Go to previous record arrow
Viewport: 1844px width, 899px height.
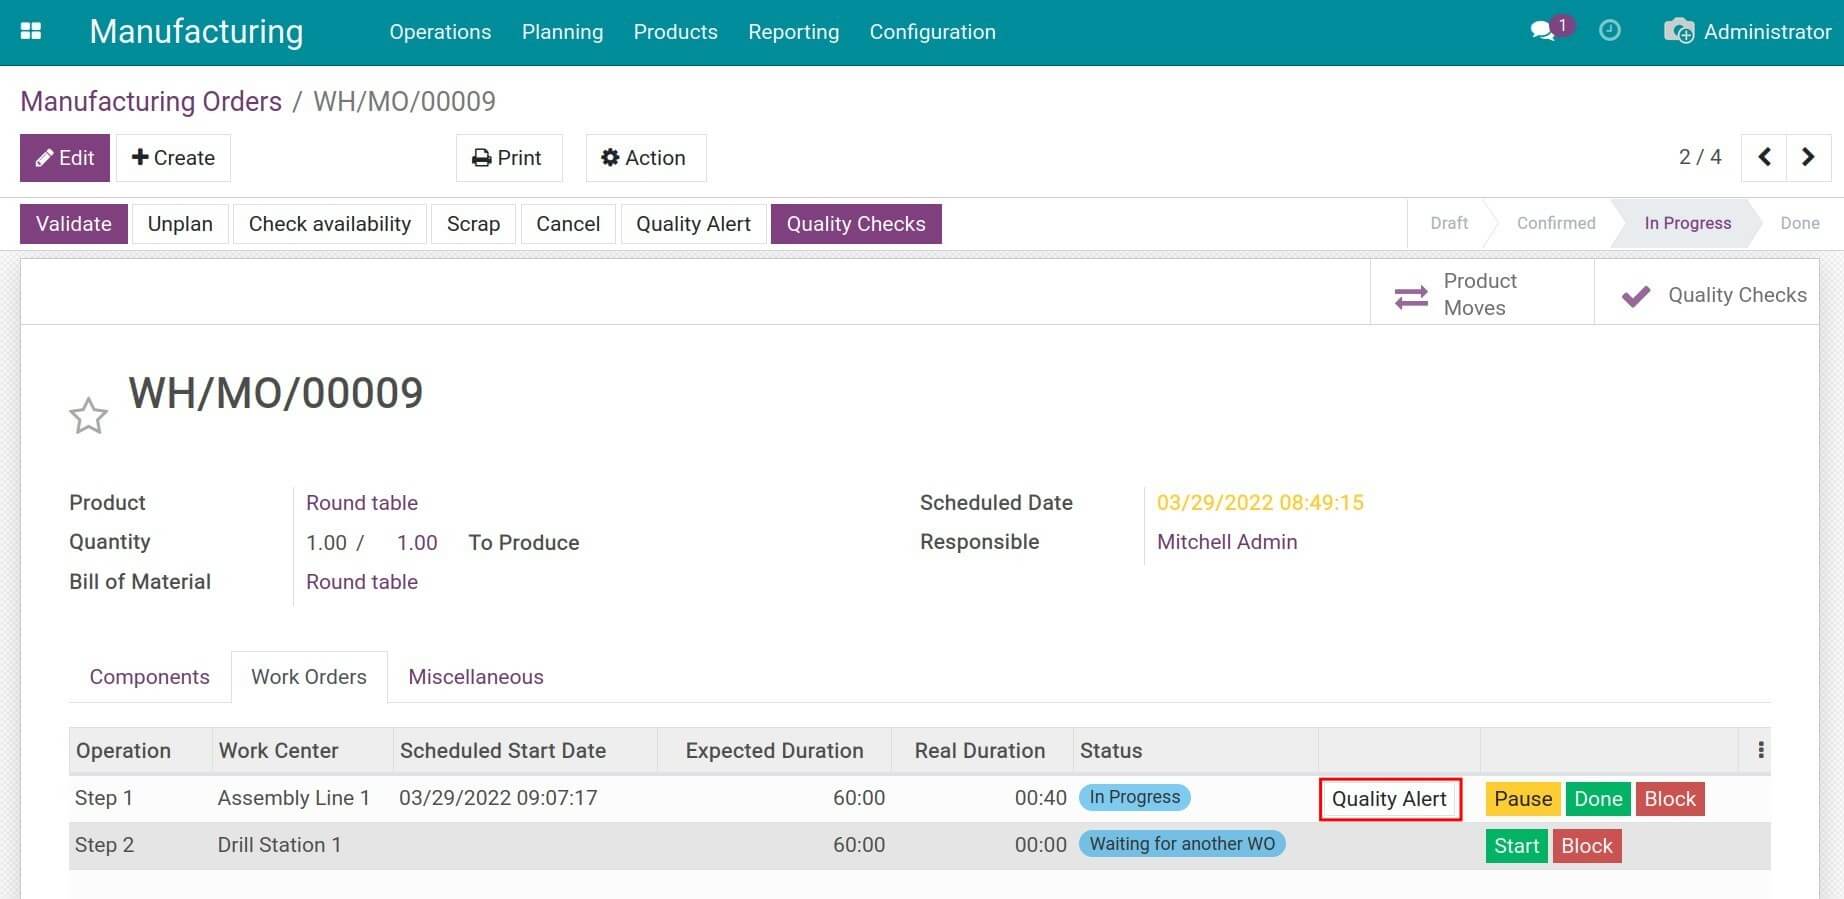[1764, 157]
